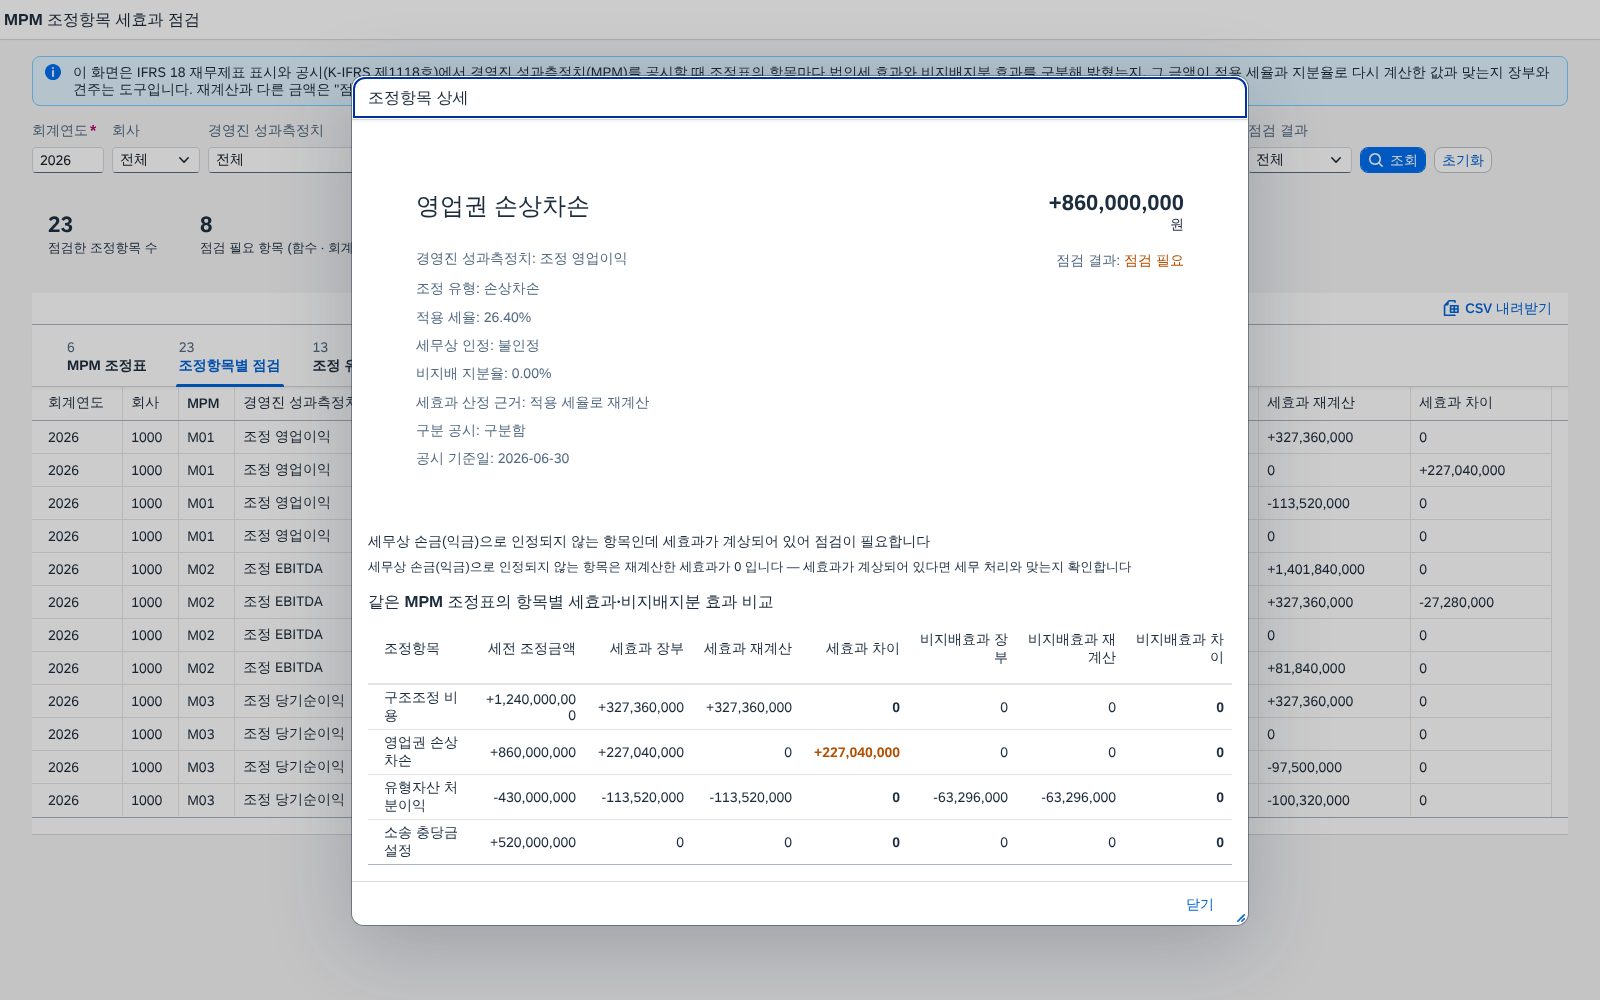Open the 회사 dropdown
1600x1000 pixels.
coord(155,160)
